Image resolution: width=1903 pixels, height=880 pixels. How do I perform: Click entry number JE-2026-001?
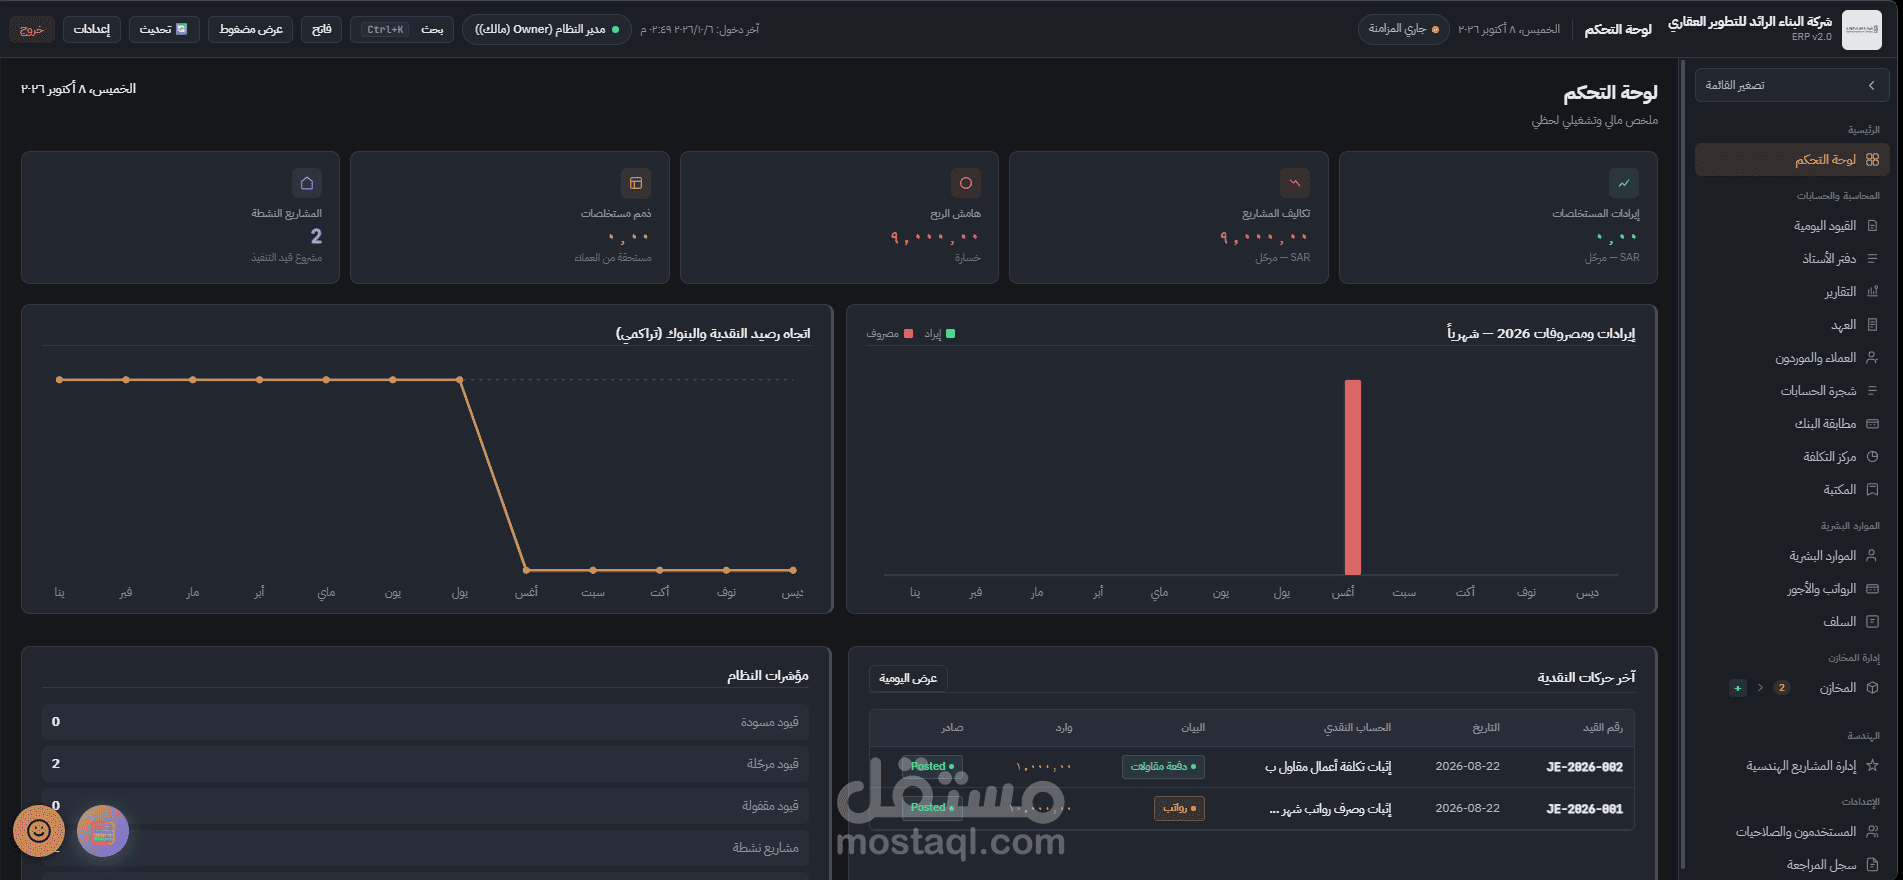point(1584,809)
